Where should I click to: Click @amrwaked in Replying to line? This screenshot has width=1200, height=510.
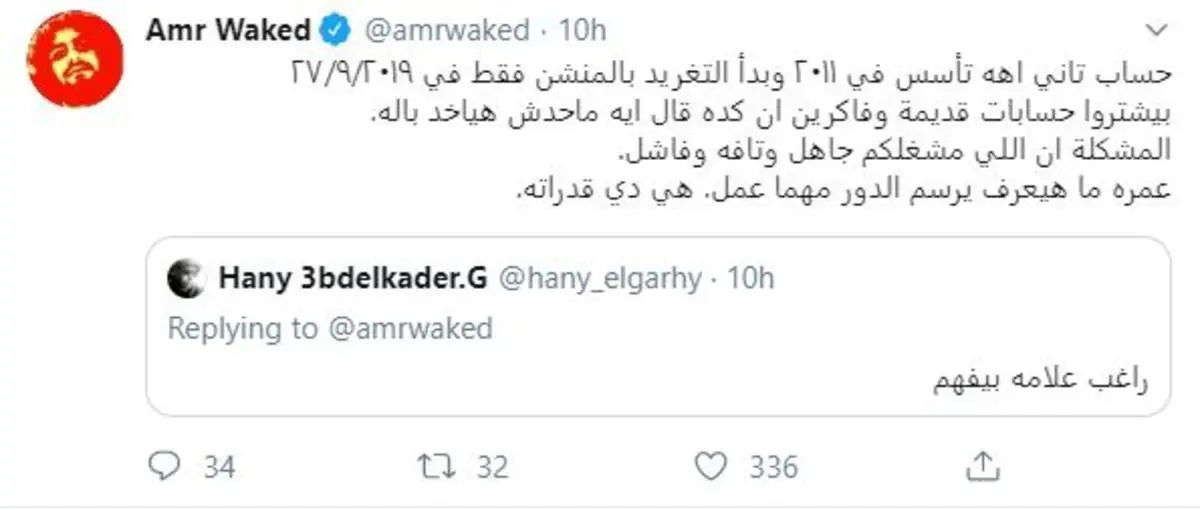pos(407,329)
